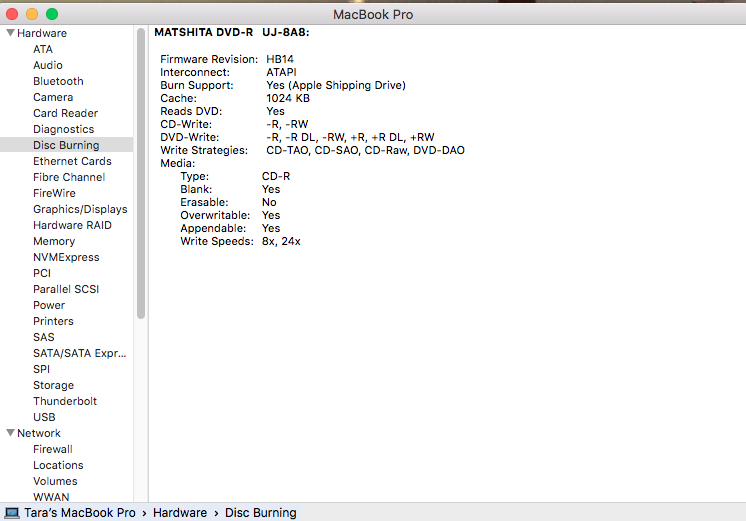View PCI hardware details
Image resolution: width=746 pixels, height=521 pixels.
click(x=42, y=273)
